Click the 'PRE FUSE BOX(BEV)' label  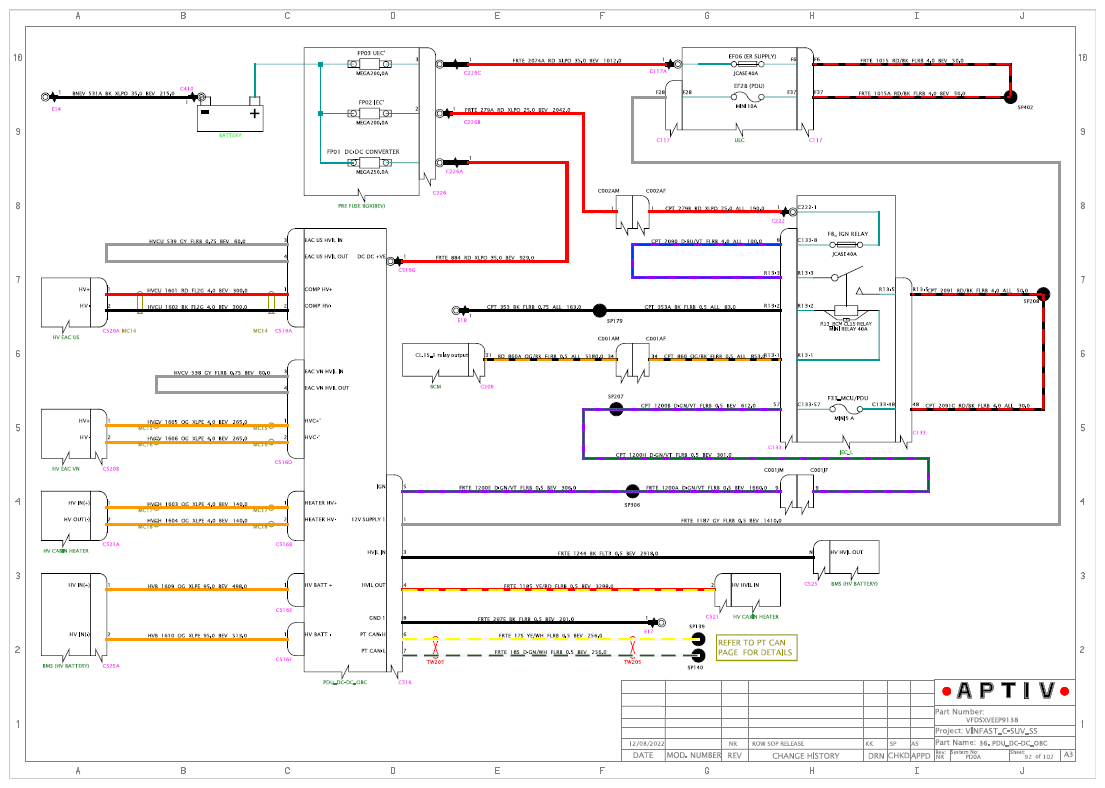[362, 206]
